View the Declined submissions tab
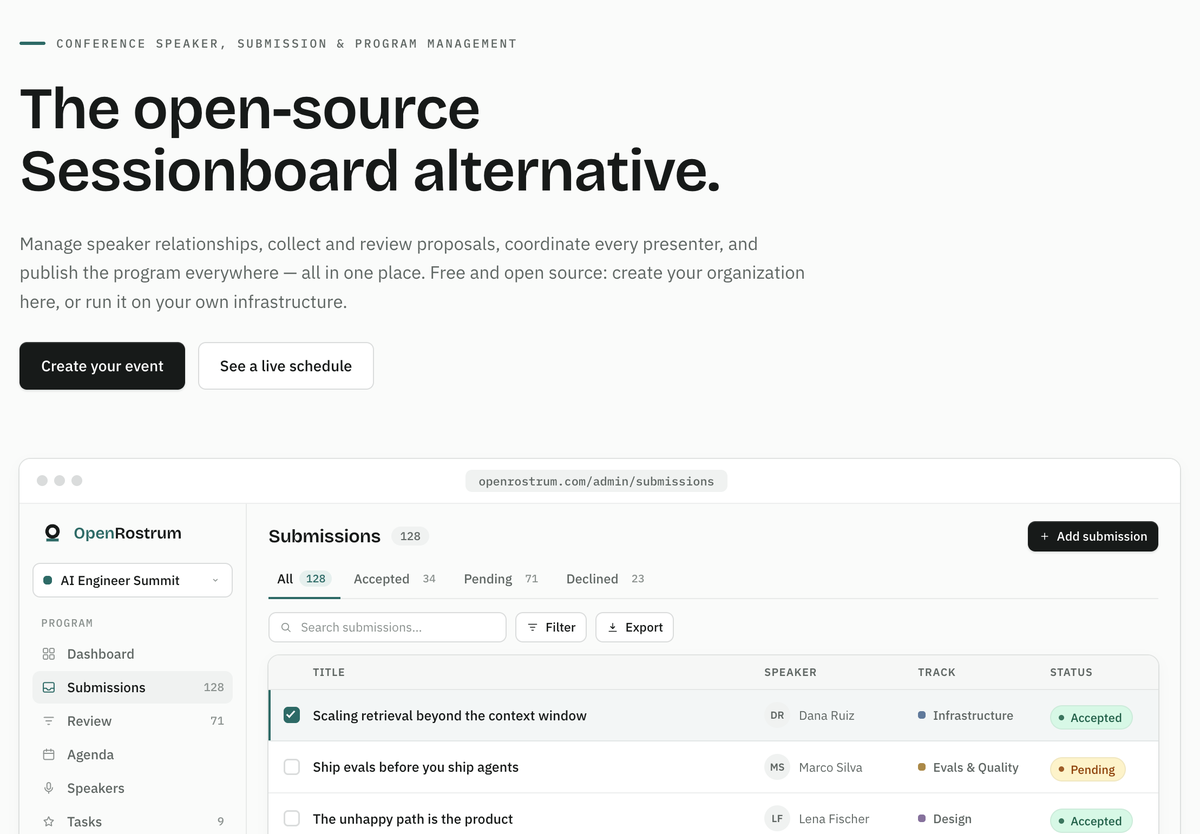 pyautogui.click(x=605, y=579)
